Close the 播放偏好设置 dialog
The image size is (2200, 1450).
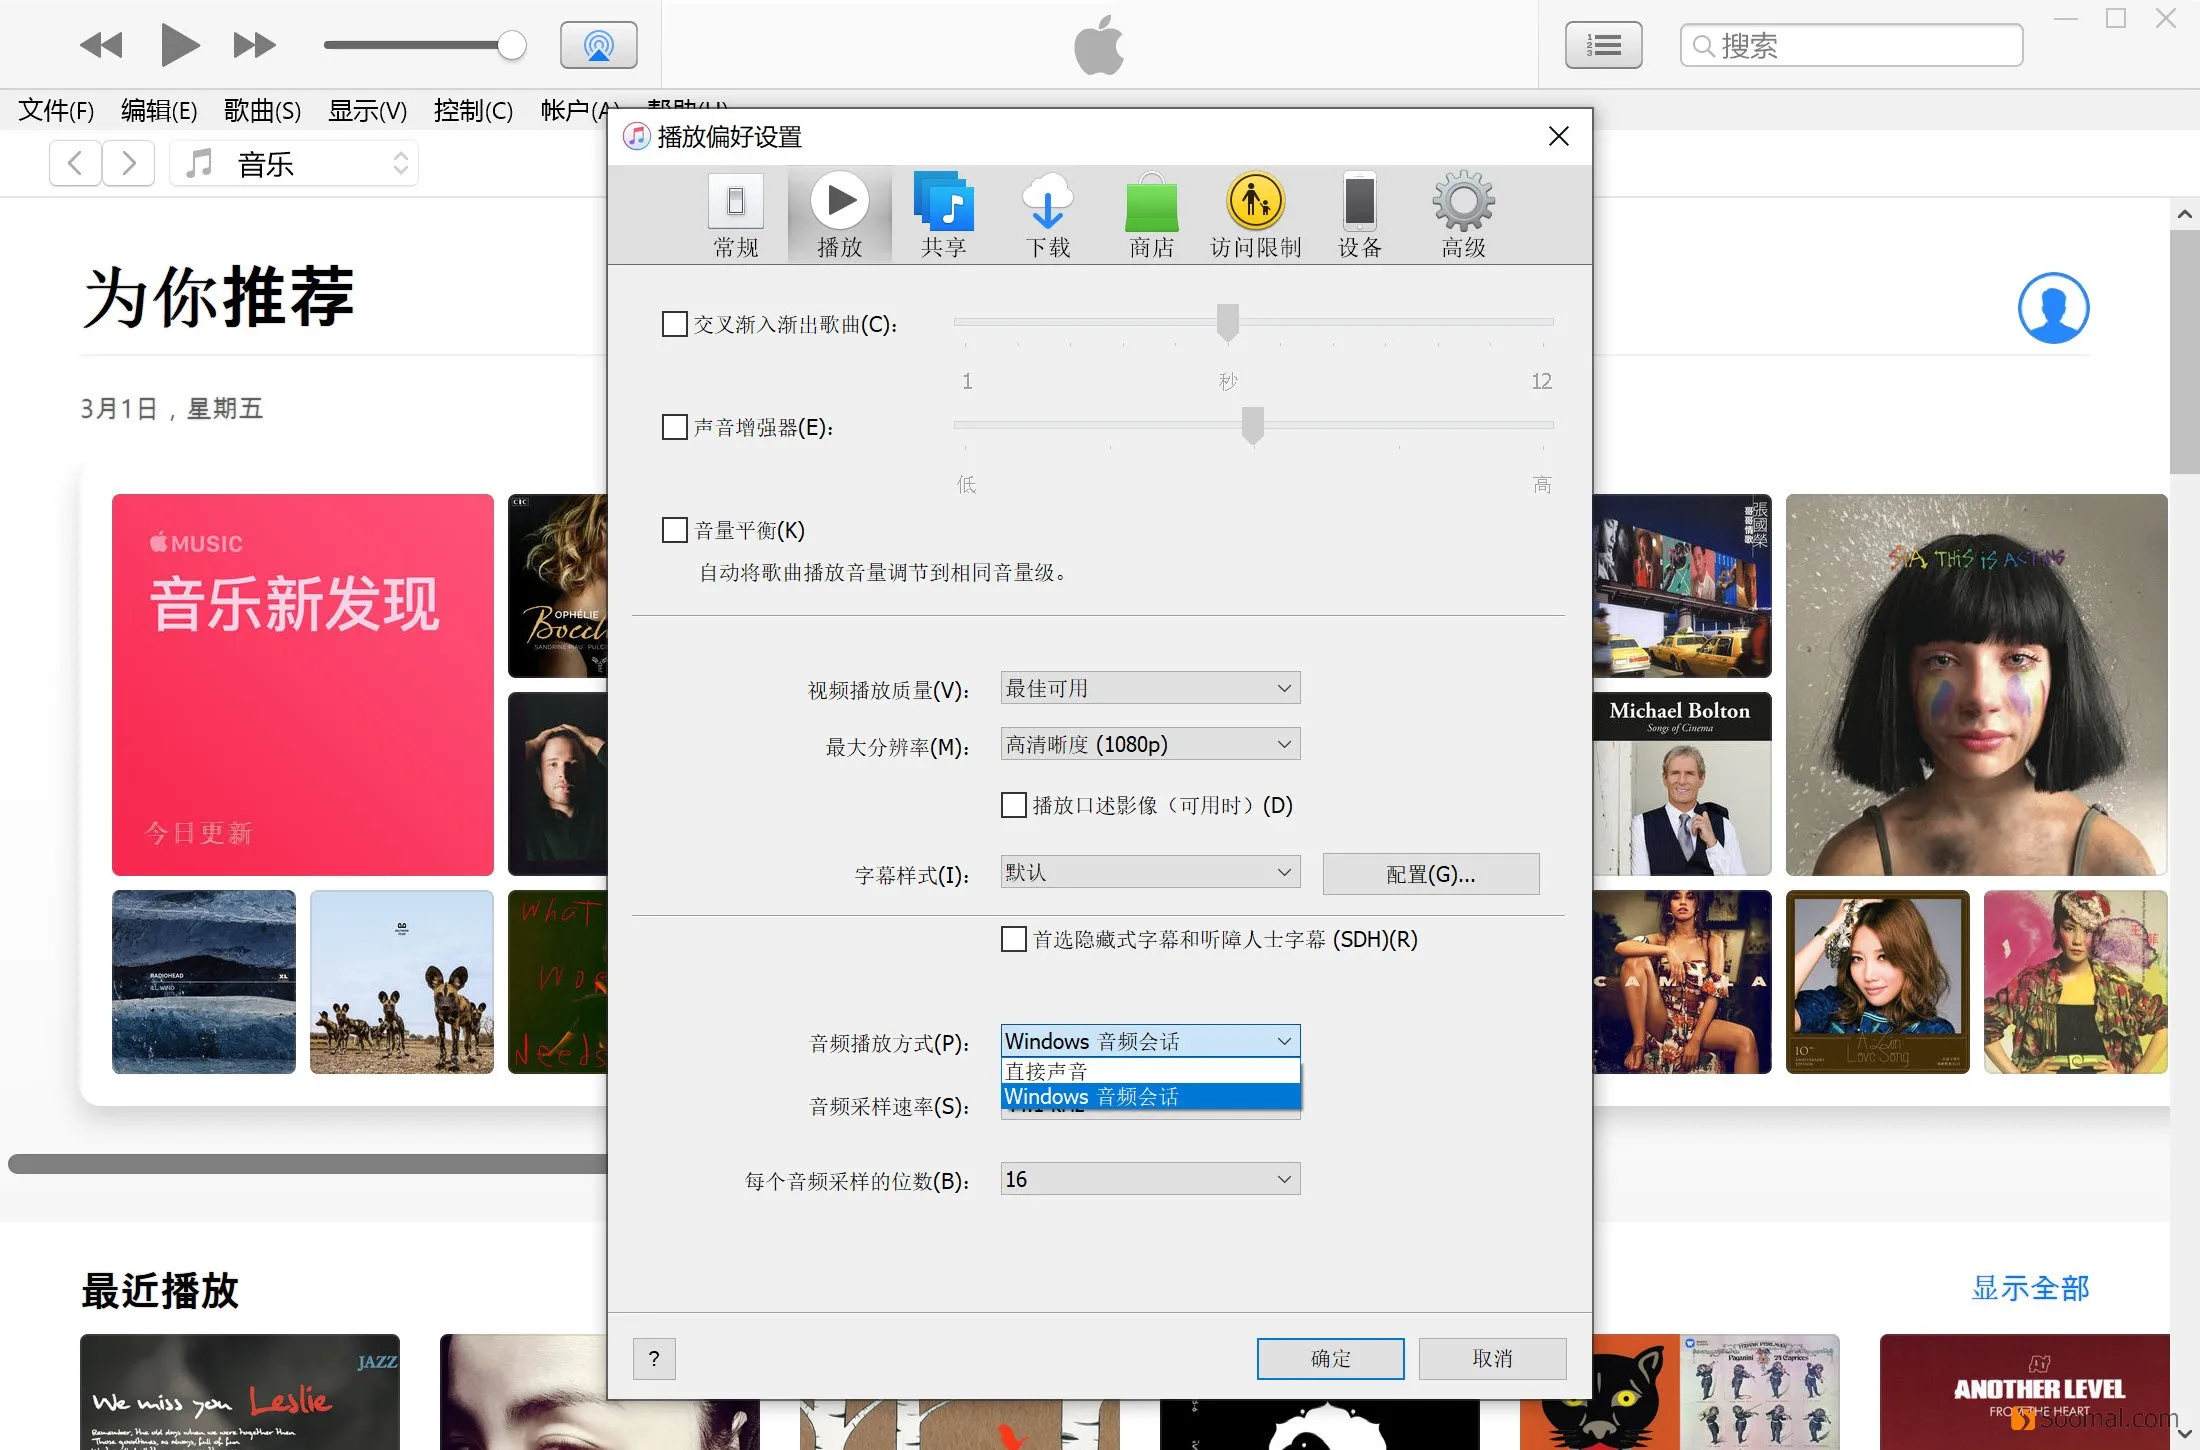pyautogui.click(x=1558, y=136)
